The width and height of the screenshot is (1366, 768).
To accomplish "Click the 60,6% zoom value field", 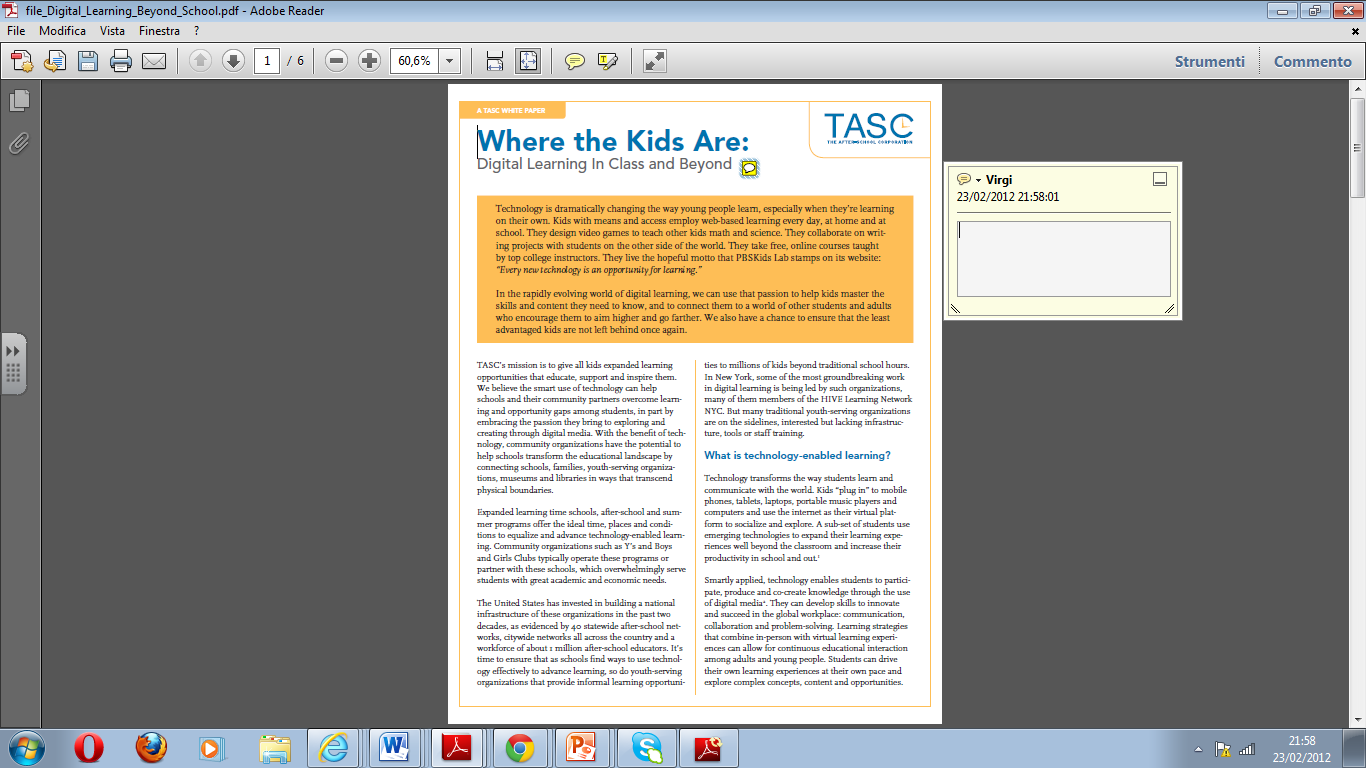I will click(x=414, y=61).
